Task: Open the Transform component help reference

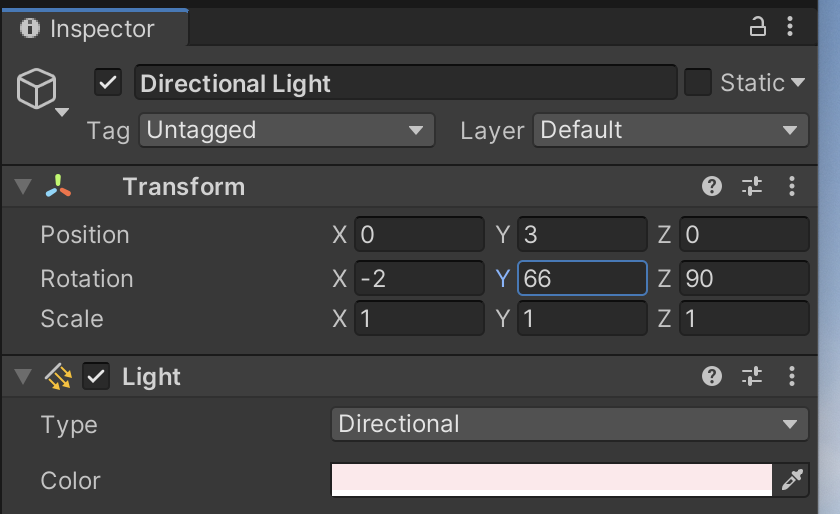Action: [712, 186]
